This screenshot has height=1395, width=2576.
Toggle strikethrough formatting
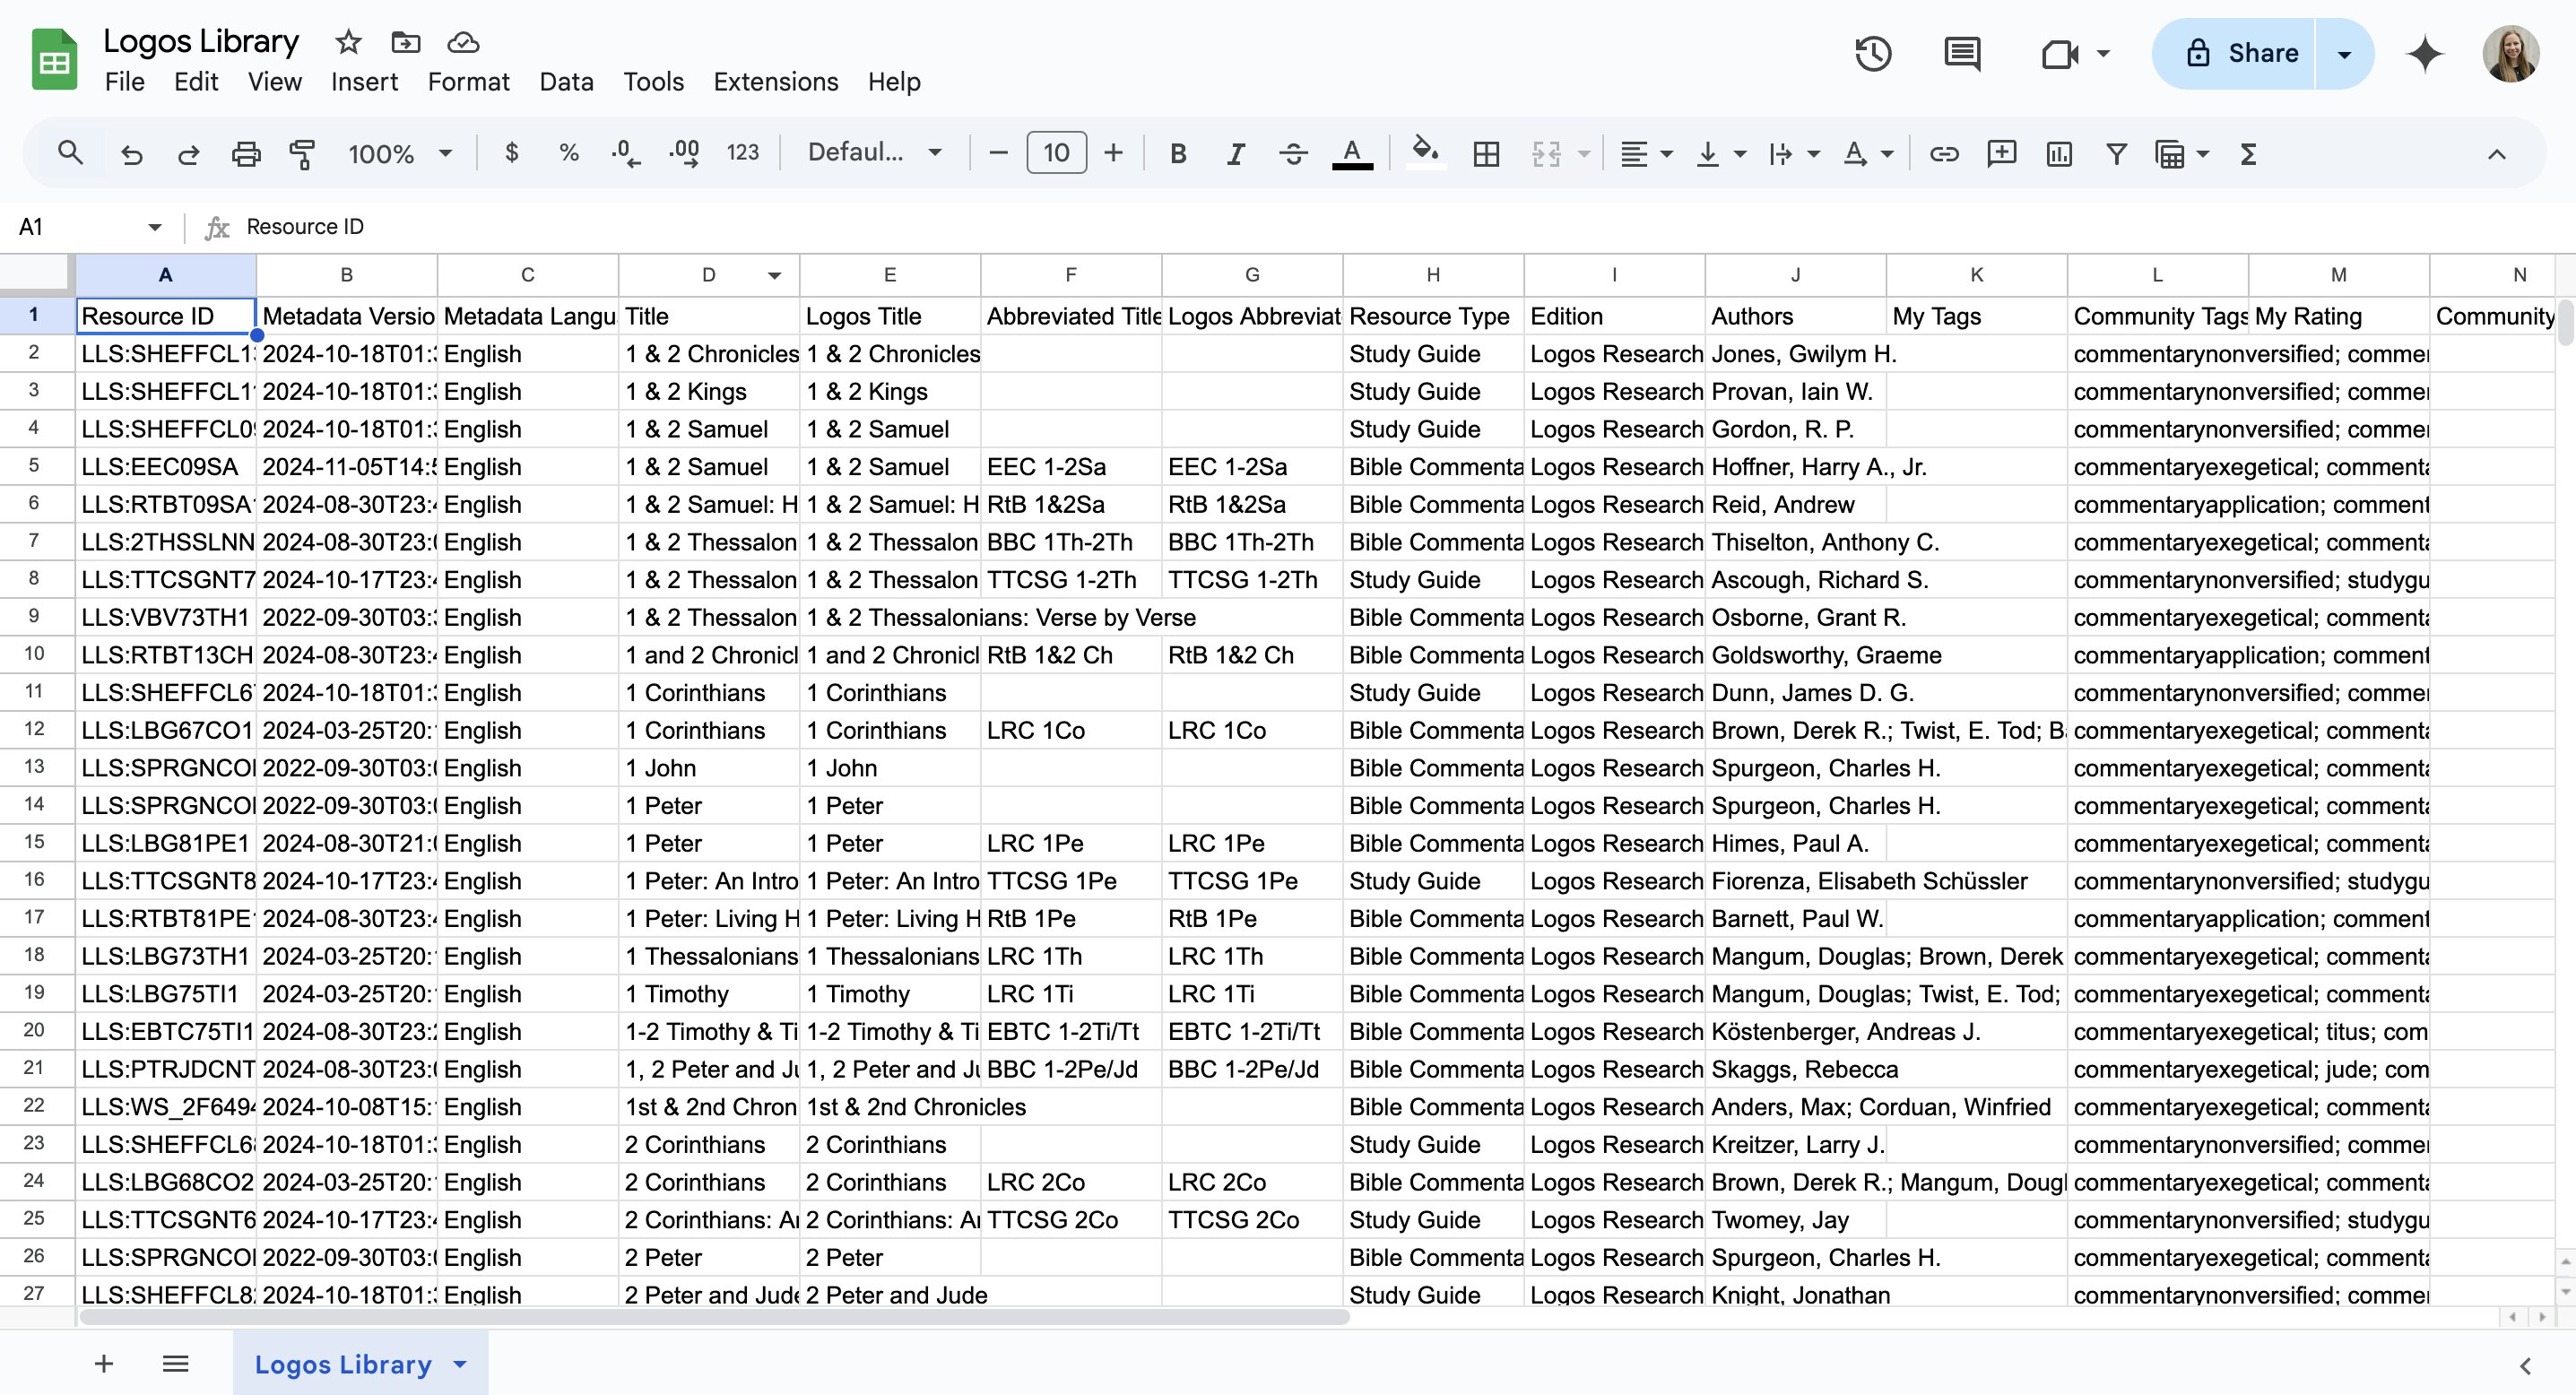click(x=1293, y=153)
